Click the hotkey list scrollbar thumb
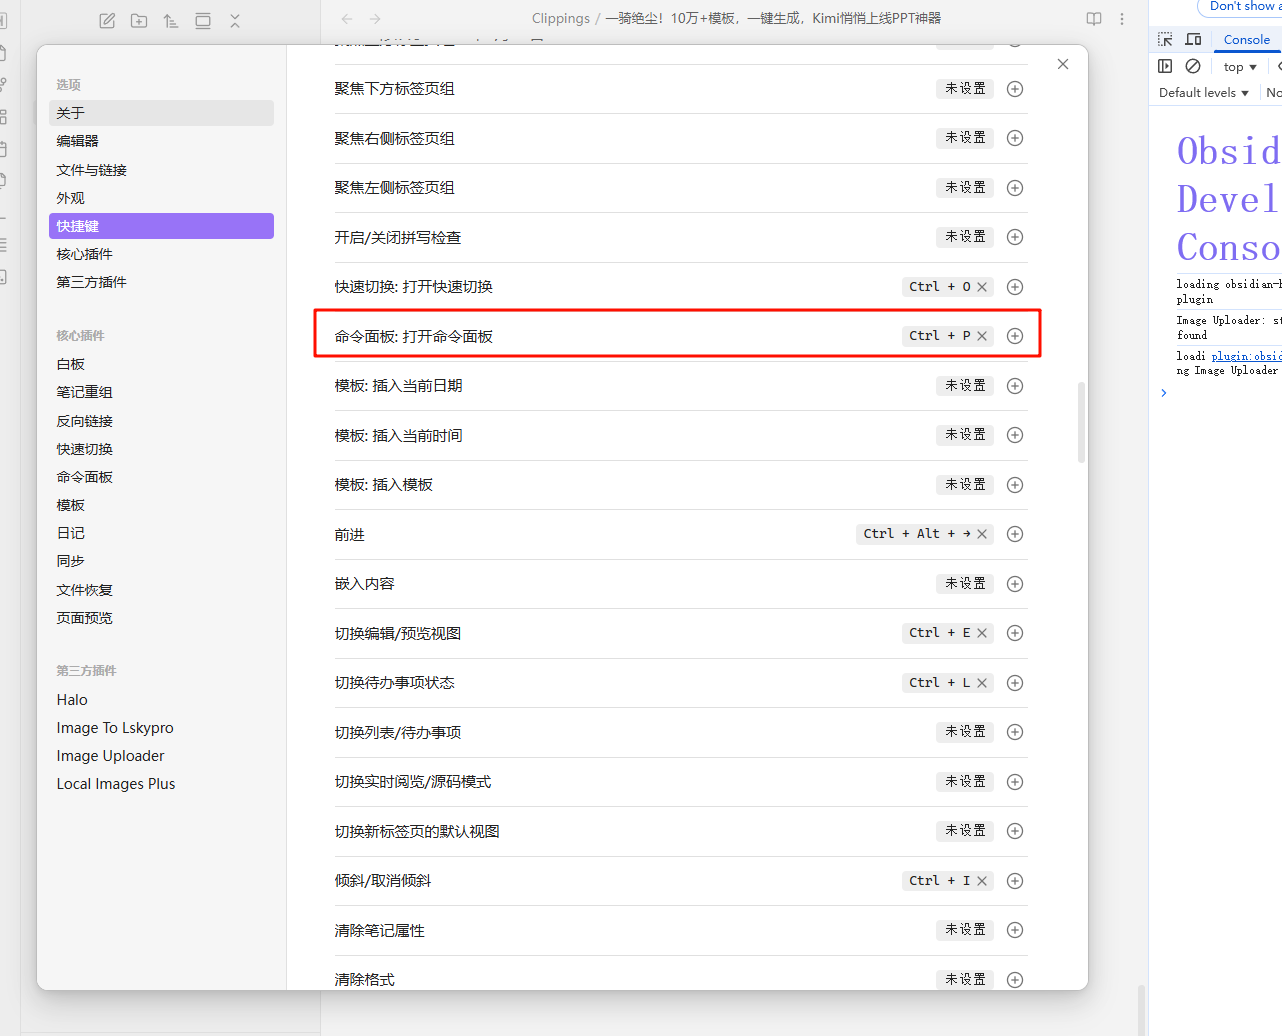Screen dimensions: 1282x1036 pos(1081,422)
